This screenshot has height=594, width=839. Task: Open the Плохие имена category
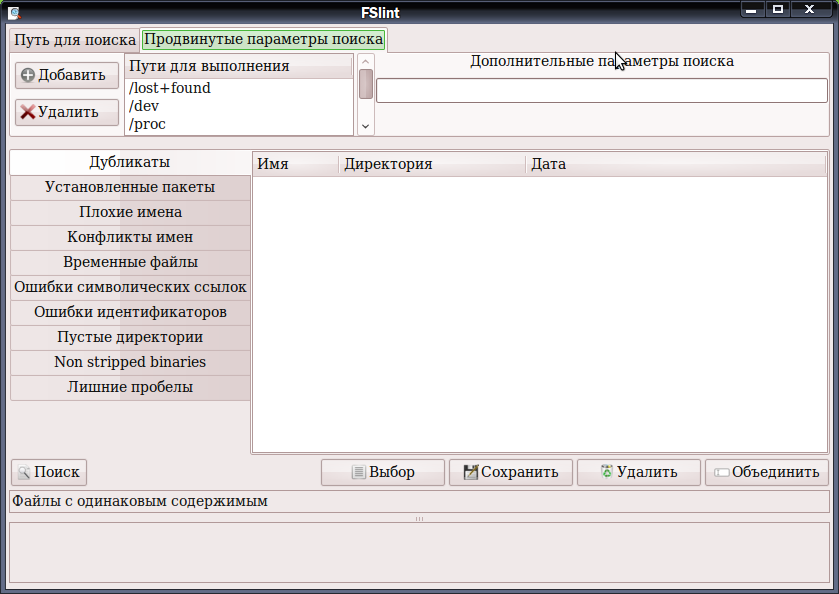(x=130, y=212)
